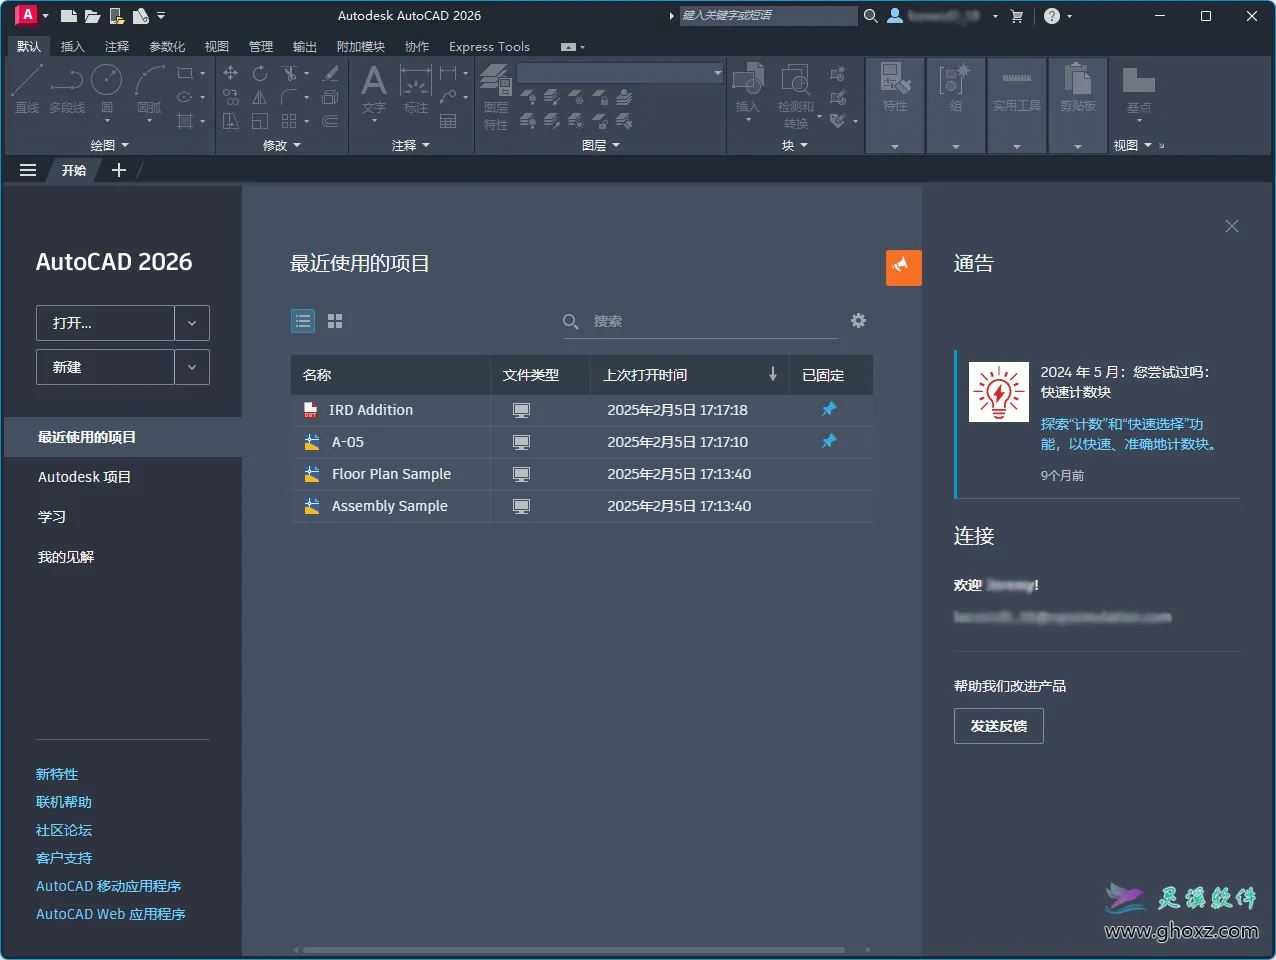1276x960 pixels.
Task: Expand the 绘图 panel
Action: point(110,145)
